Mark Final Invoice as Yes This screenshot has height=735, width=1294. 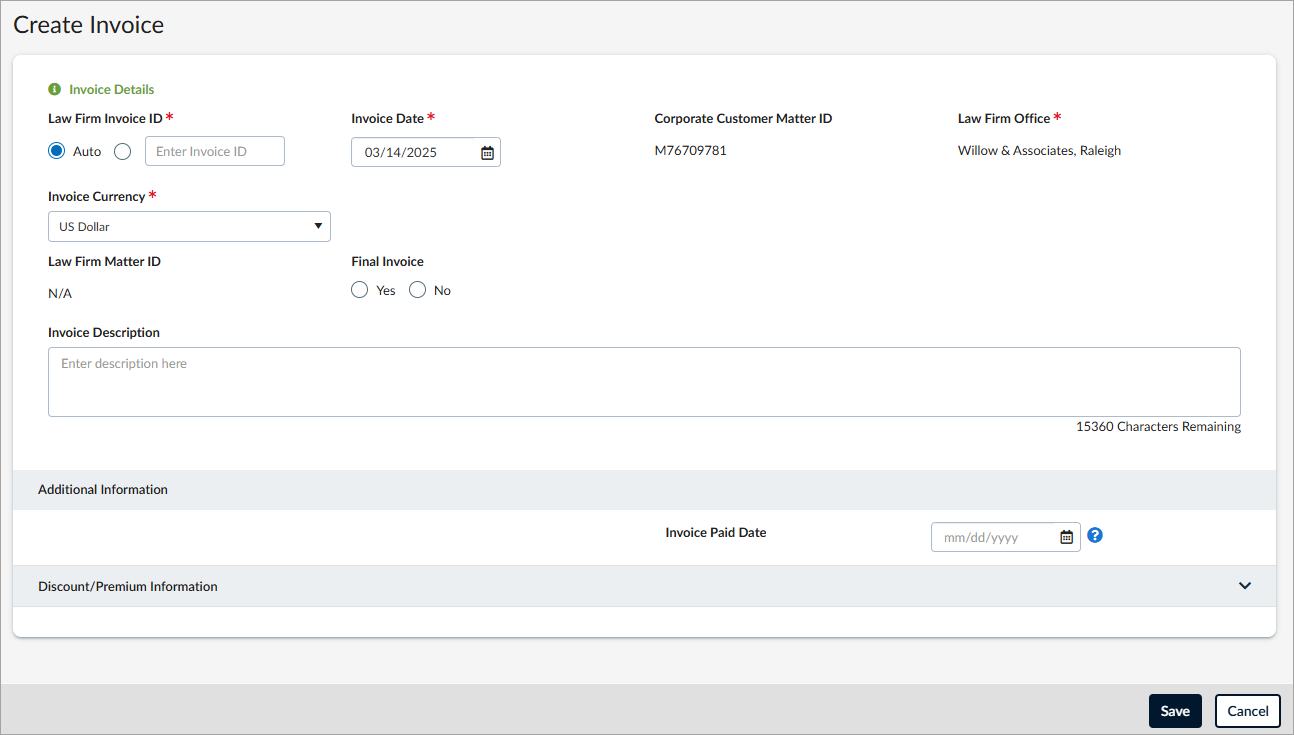(359, 289)
